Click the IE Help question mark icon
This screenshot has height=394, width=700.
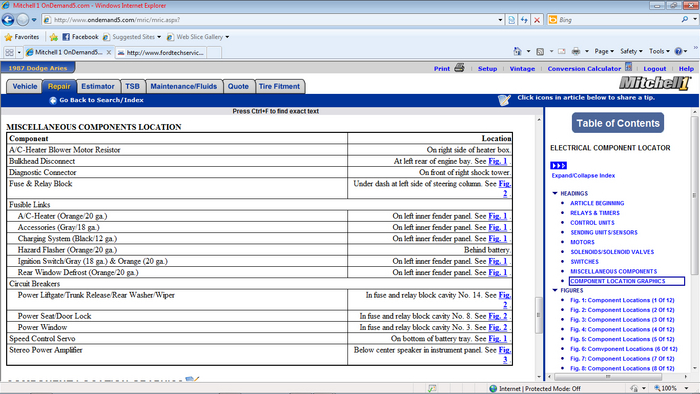point(678,51)
